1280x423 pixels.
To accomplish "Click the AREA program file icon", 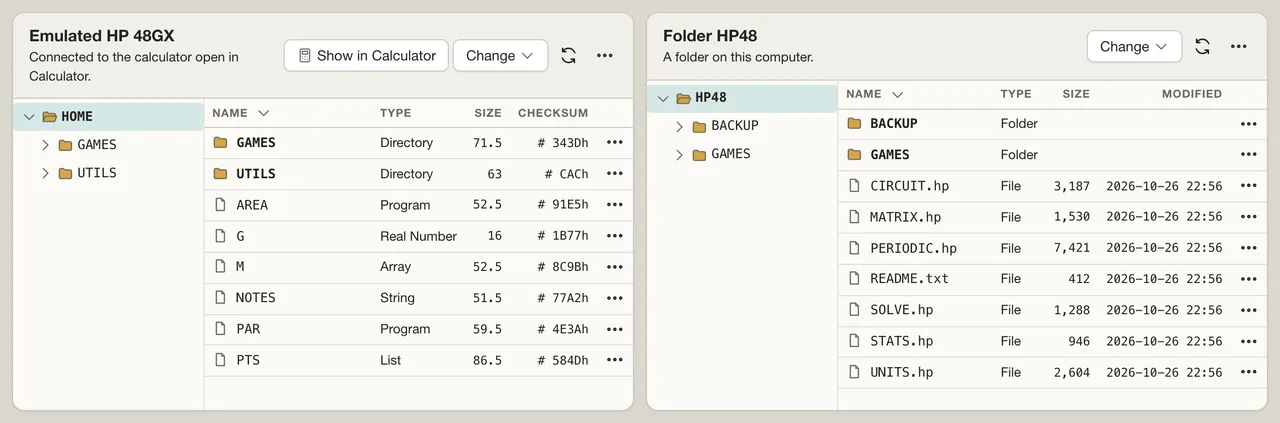I will coord(220,205).
